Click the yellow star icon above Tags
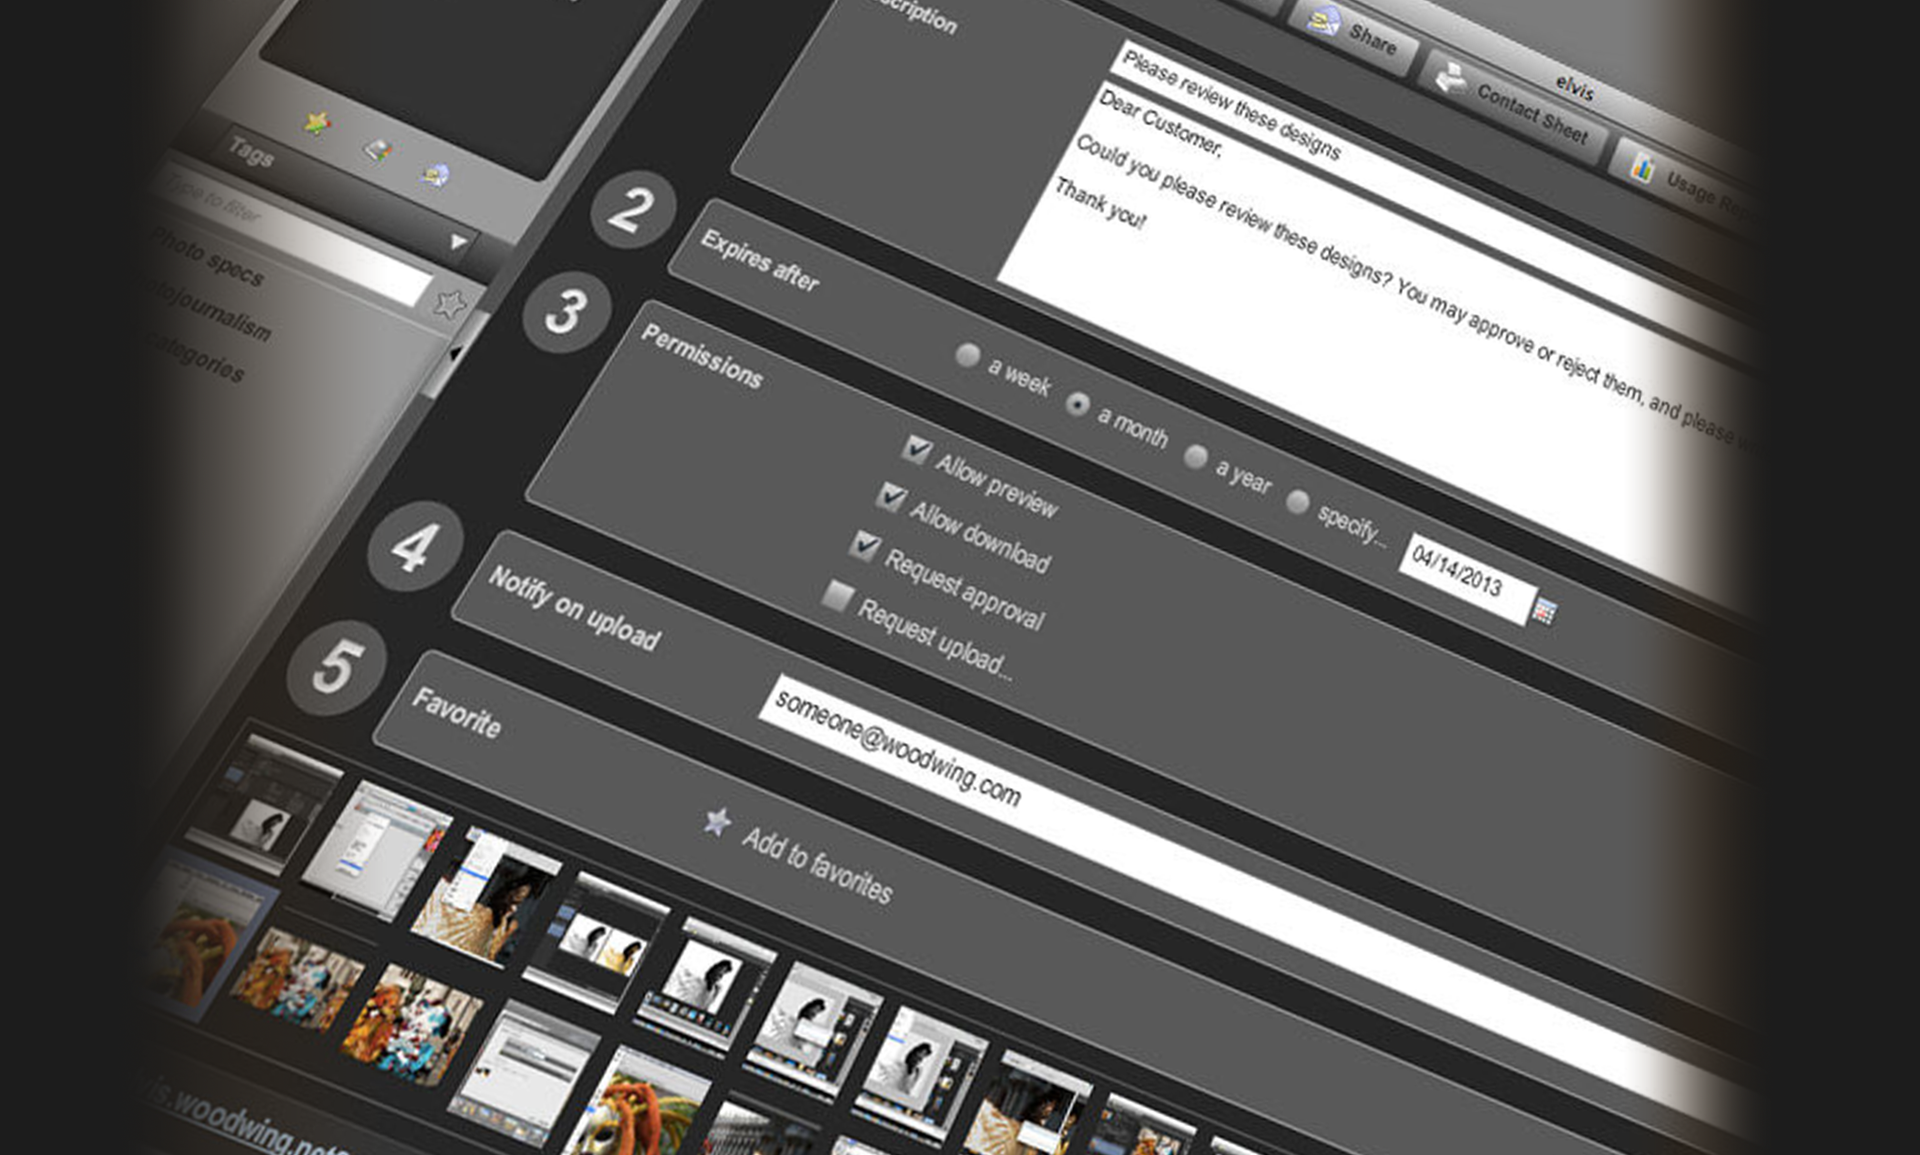This screenshot has height=1155, width=1920. 317,123
